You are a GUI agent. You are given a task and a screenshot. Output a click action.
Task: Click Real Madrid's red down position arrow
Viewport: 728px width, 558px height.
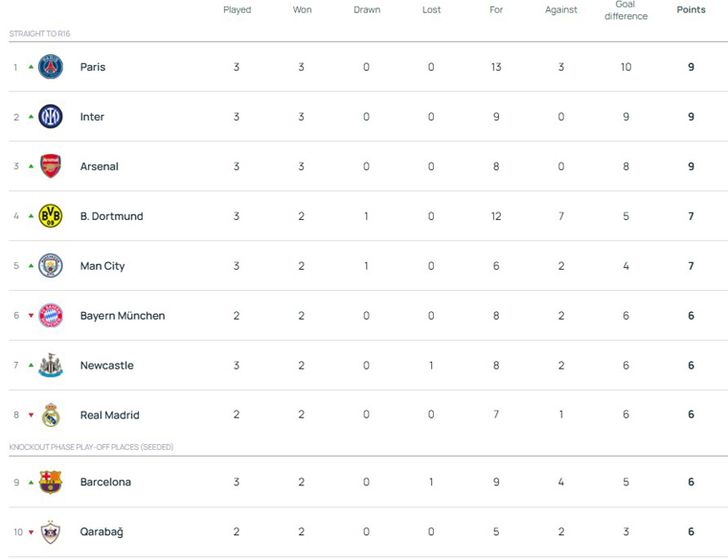[29, 415]
